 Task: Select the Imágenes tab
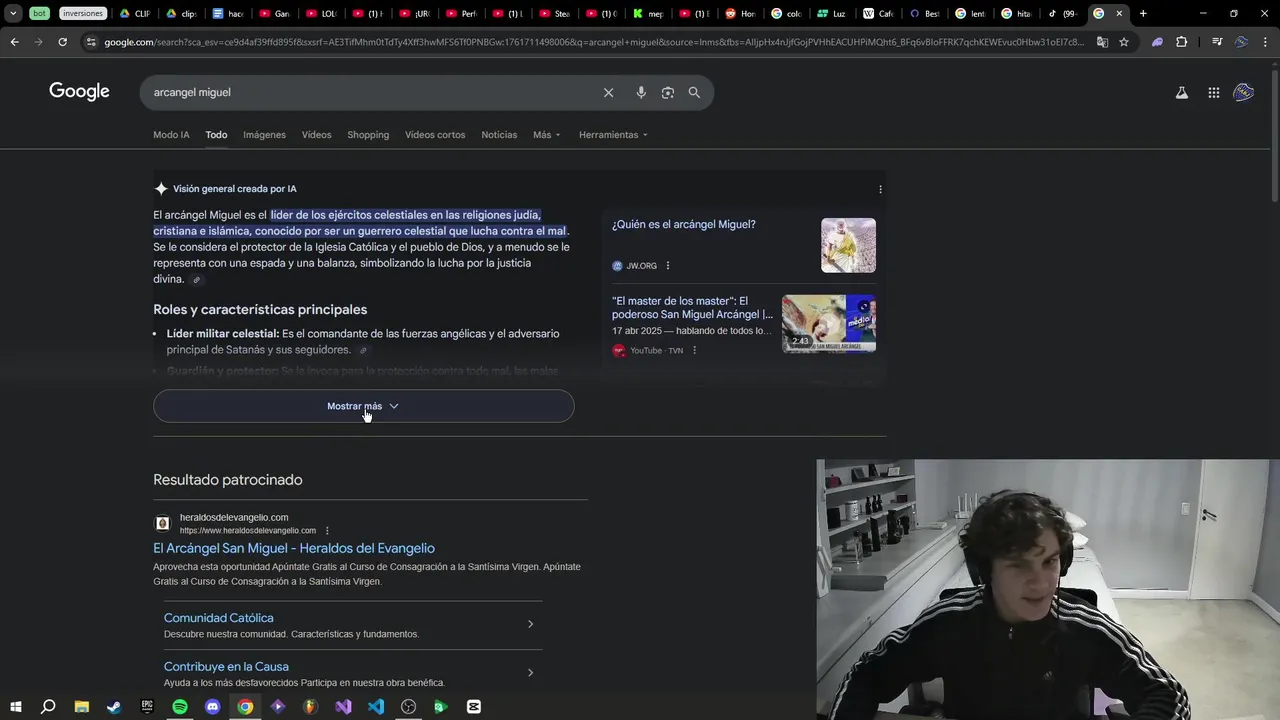(x=264, y=135)
